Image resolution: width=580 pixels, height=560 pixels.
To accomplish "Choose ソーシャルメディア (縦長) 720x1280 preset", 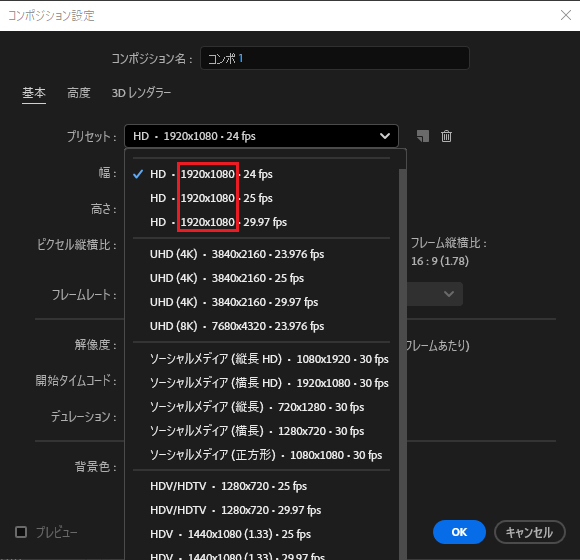I will pos(261,407).
